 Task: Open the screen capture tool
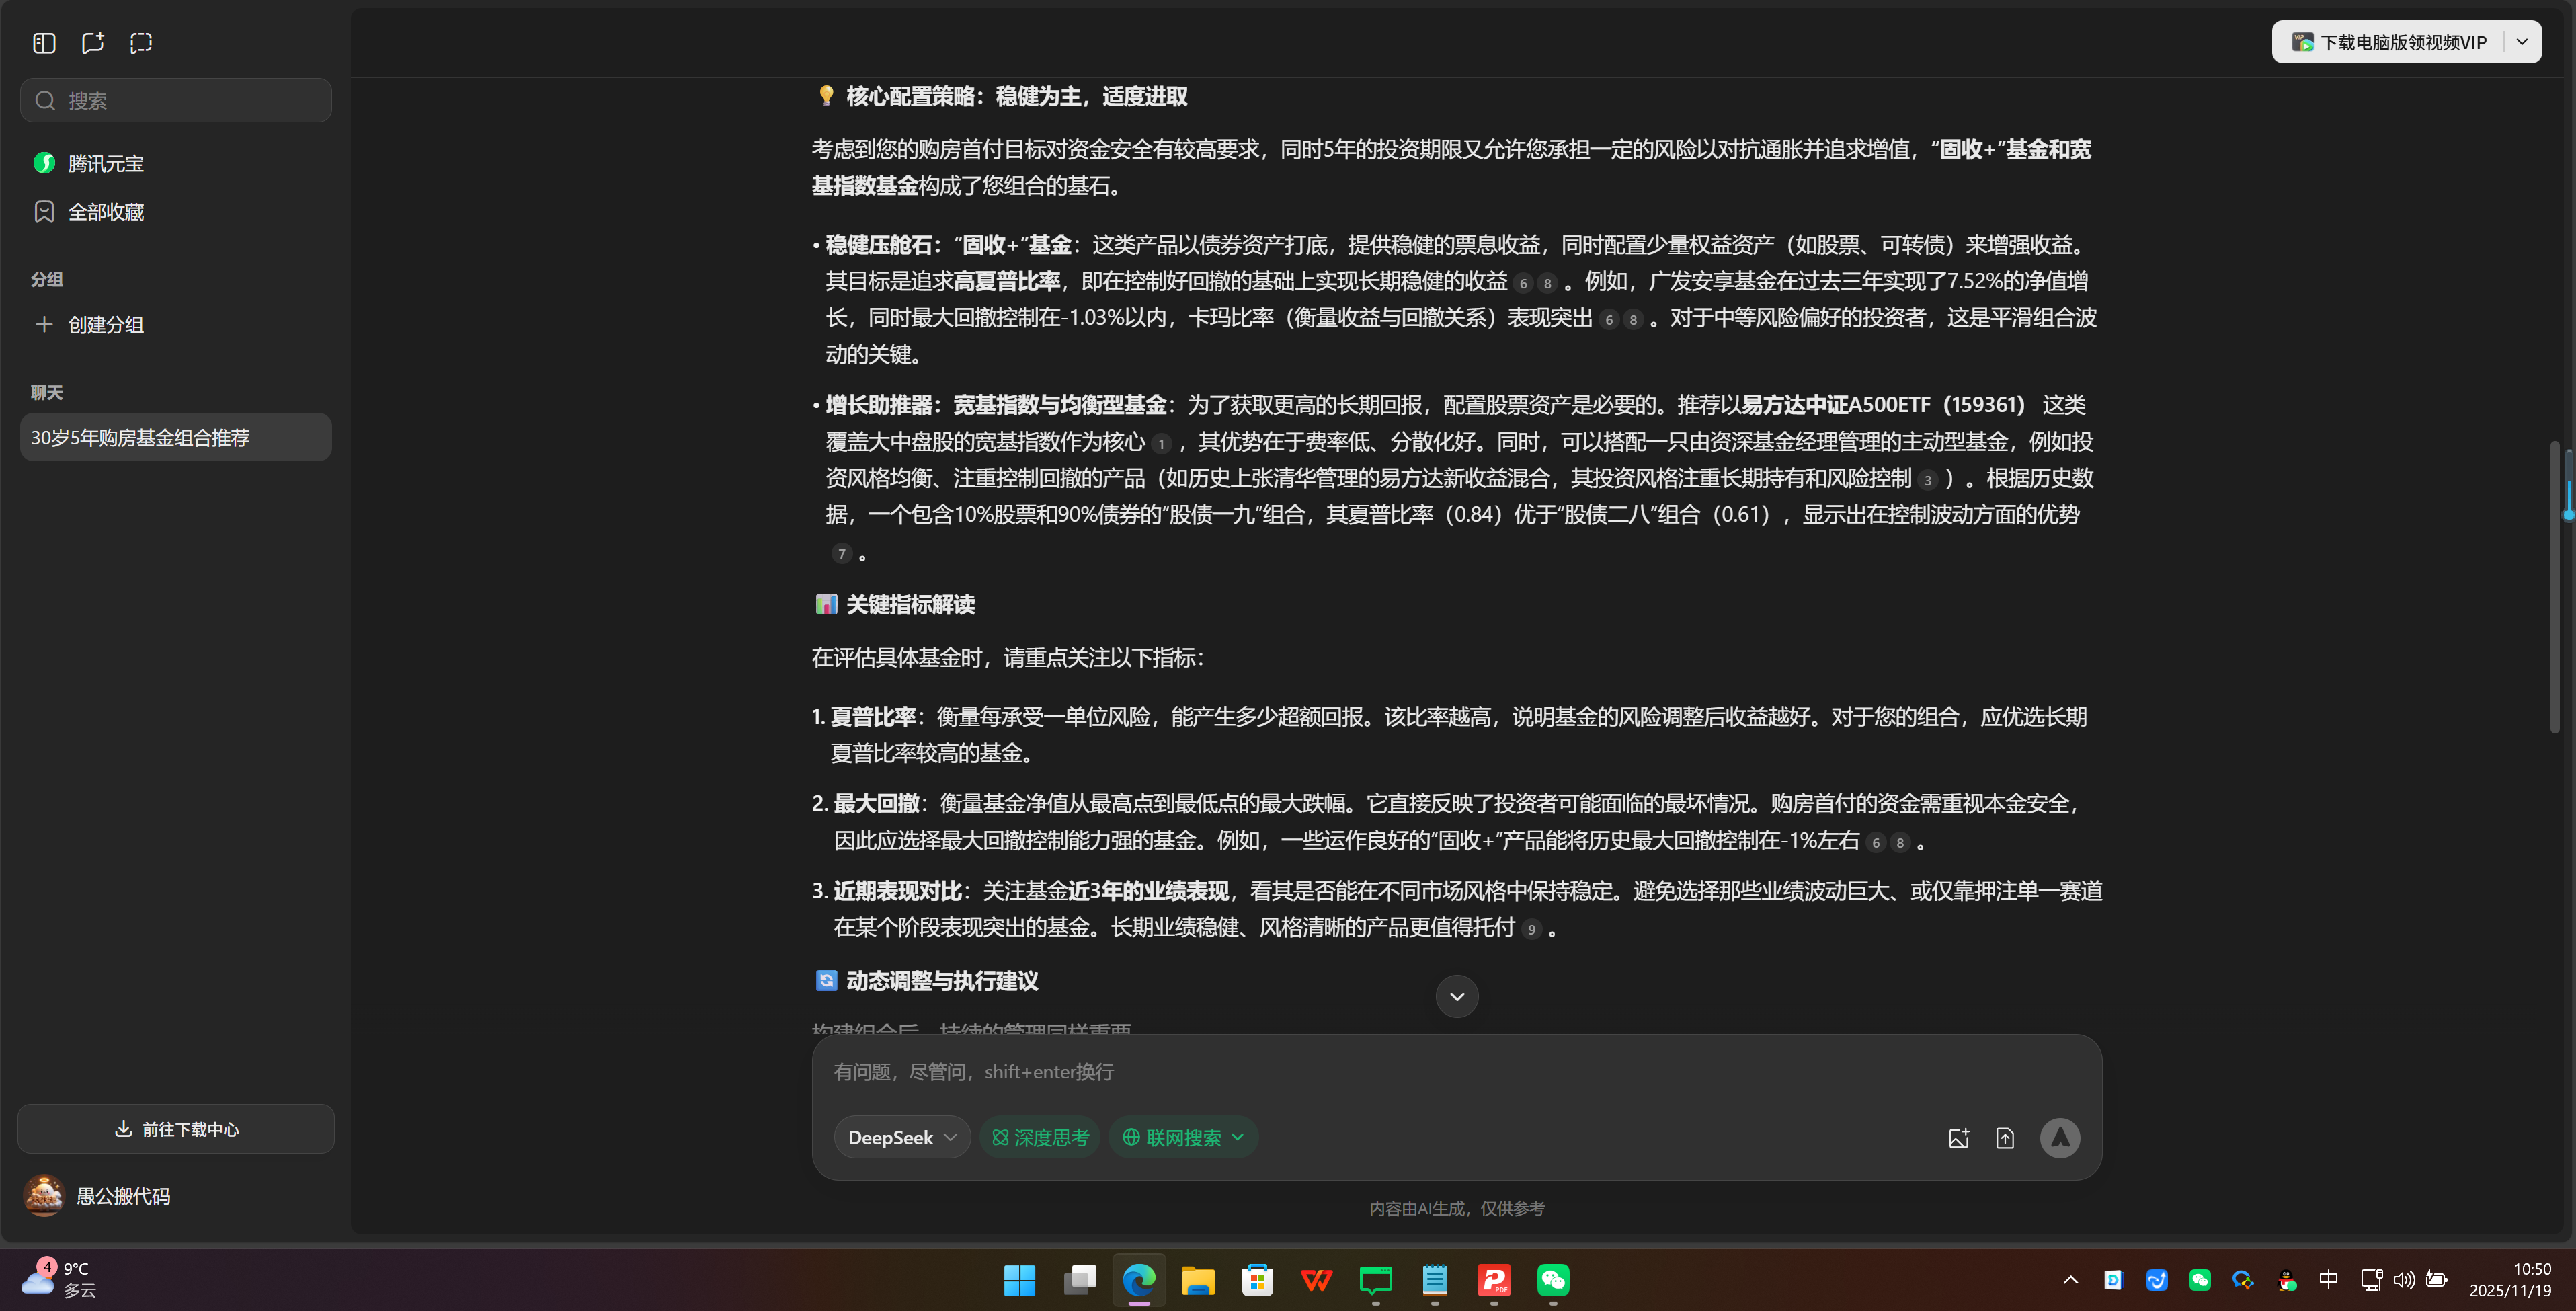click(140, 43)
